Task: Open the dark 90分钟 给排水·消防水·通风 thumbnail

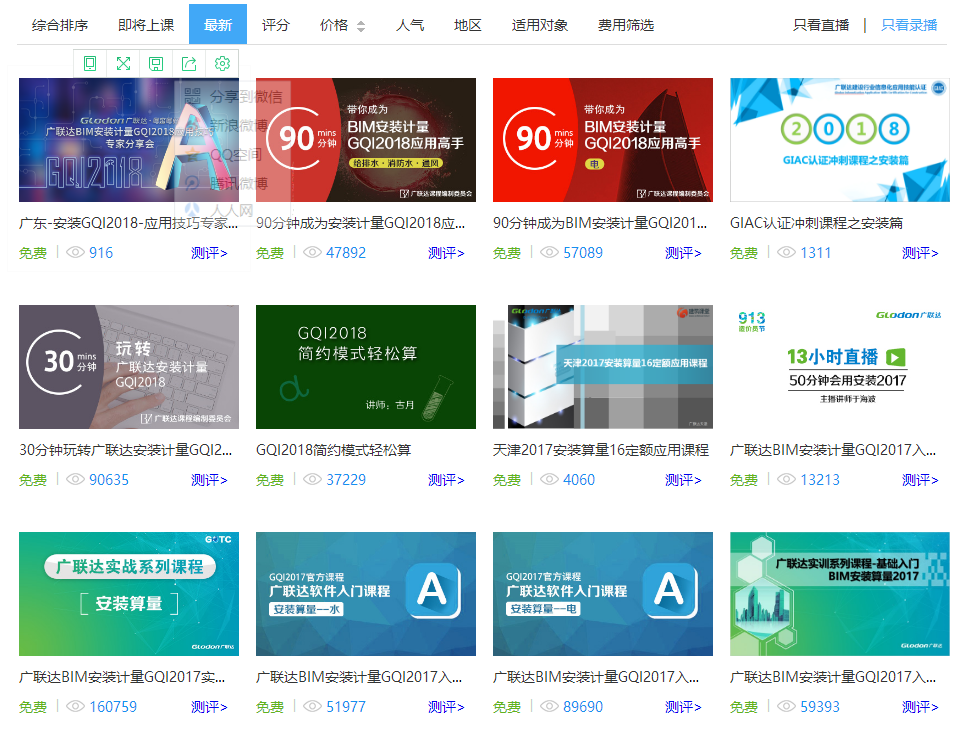Action: (366, 140)
